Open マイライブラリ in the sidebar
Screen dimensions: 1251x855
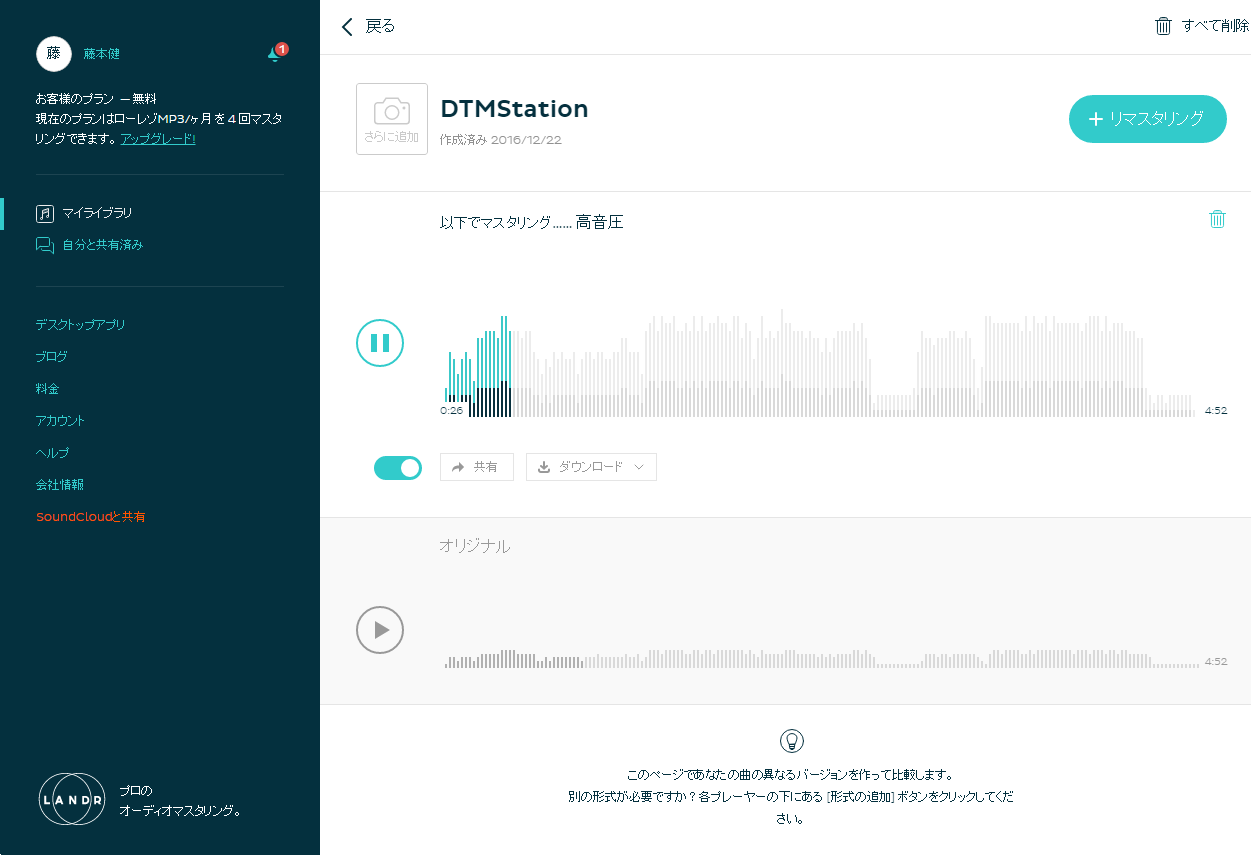pos(97,213)
